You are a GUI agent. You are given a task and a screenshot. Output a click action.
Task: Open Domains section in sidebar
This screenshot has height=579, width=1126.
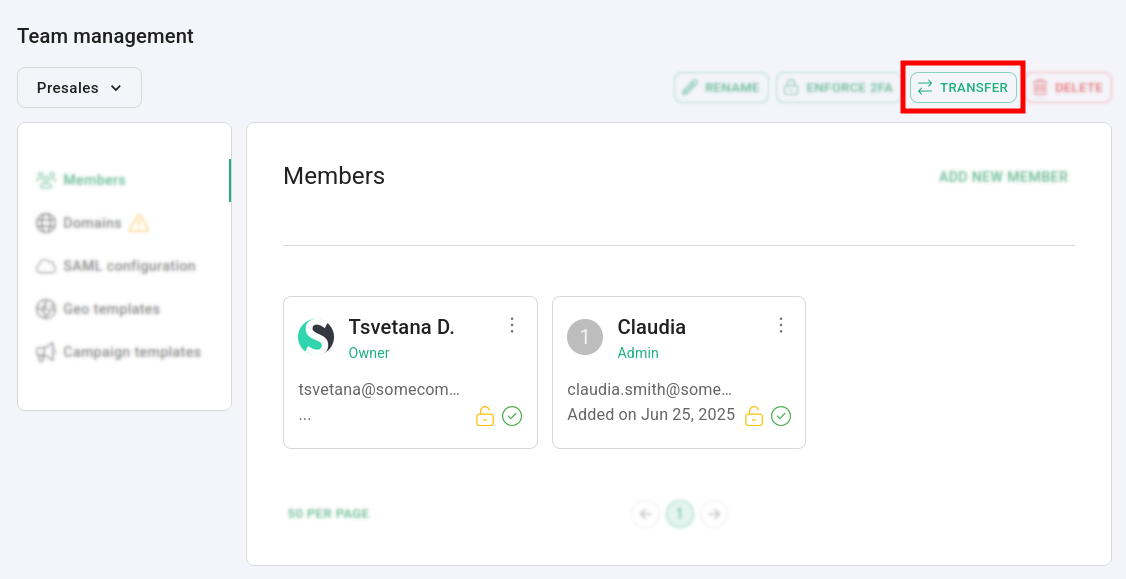[x=92, y=223]
